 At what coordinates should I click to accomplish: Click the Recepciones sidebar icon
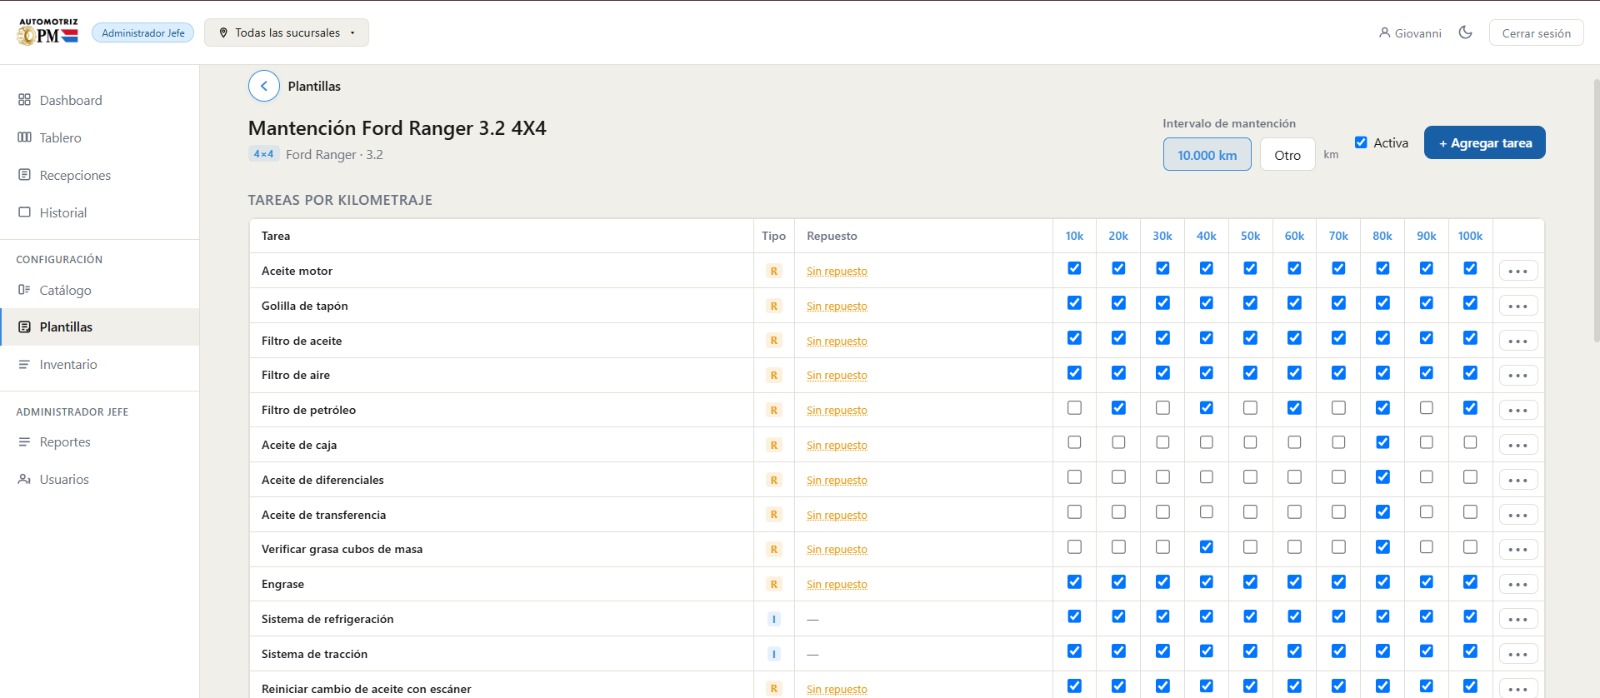click(x=24, y=175)
